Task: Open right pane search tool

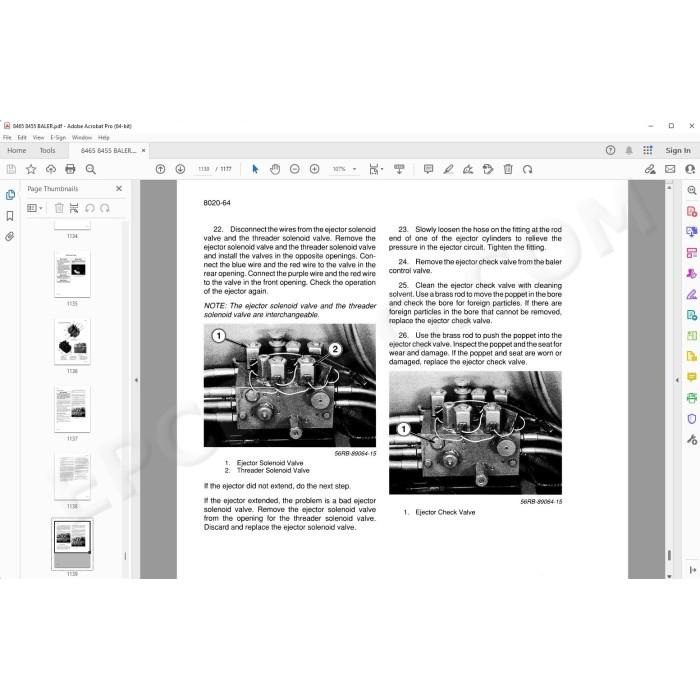Action: pos(692,190)
